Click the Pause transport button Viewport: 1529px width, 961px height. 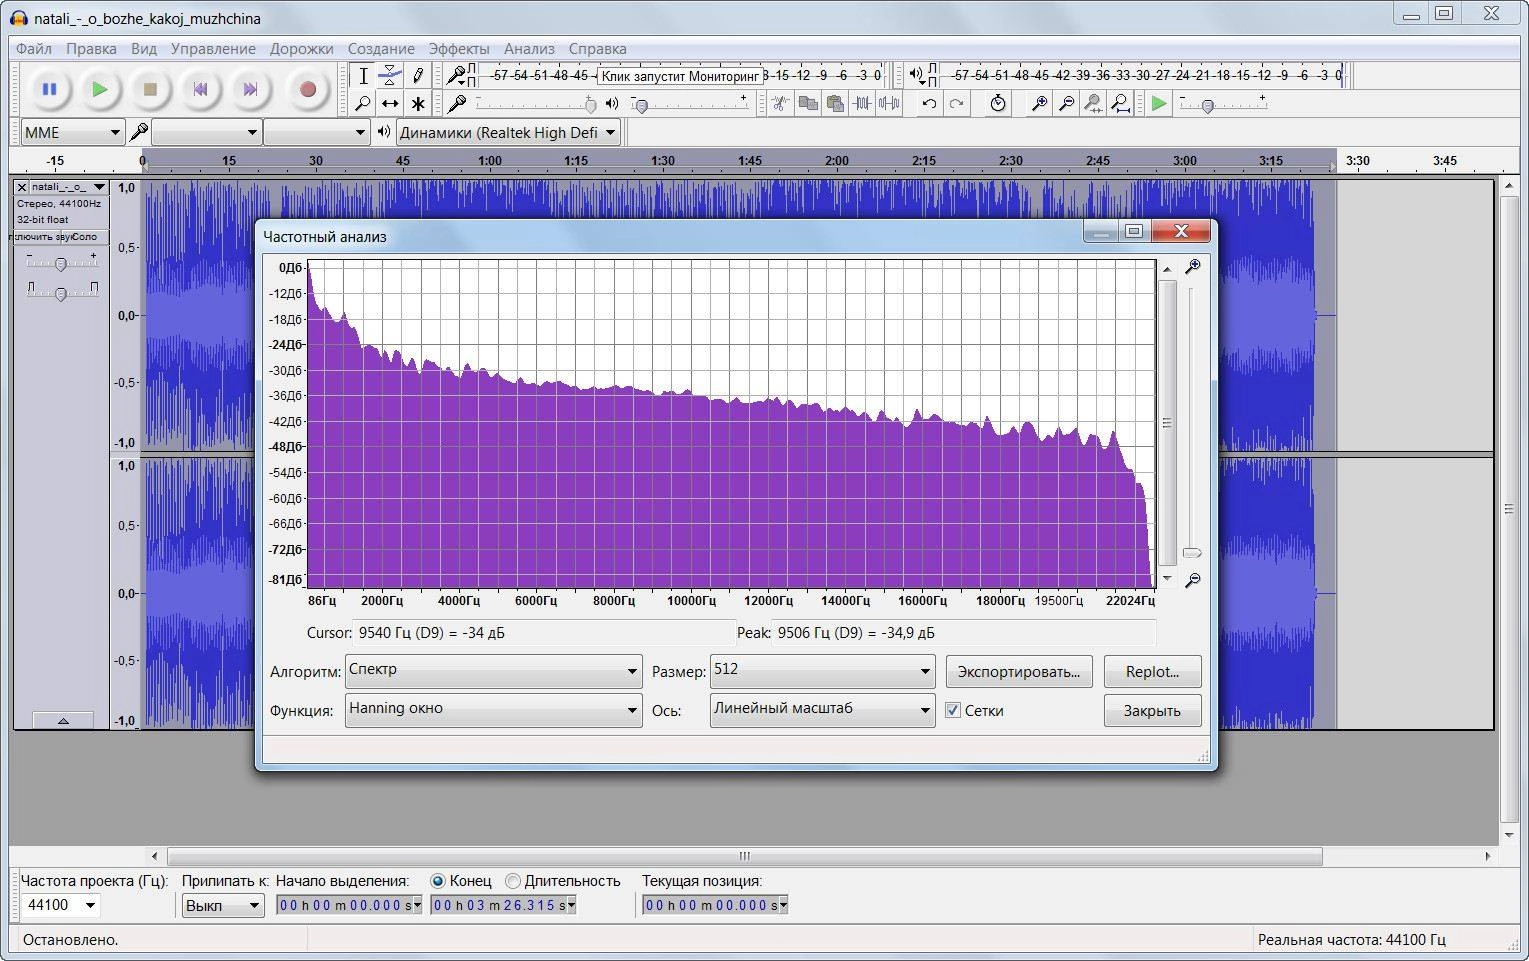(x=49, y=89)
